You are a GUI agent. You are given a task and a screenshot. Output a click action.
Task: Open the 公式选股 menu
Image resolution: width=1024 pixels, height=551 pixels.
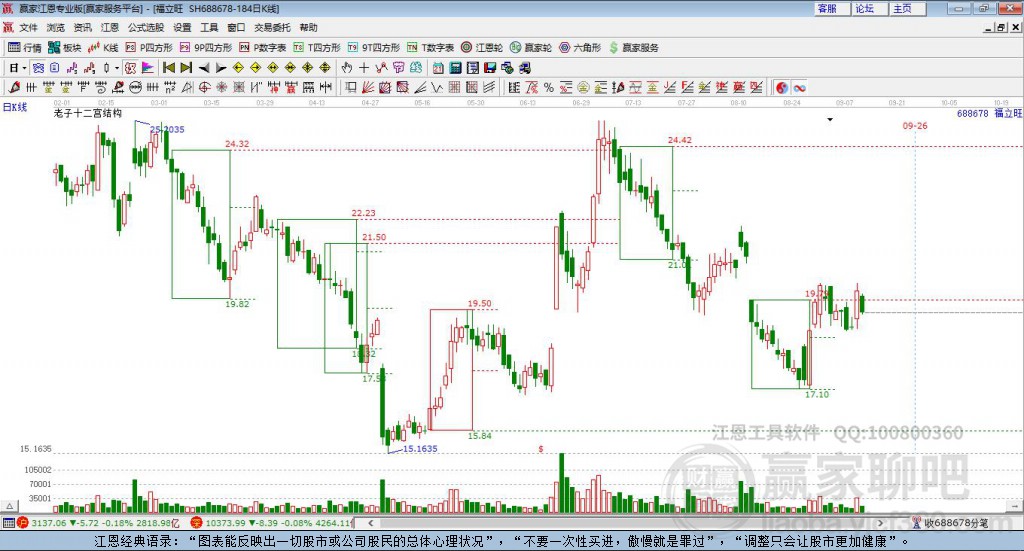pos(146,27)
